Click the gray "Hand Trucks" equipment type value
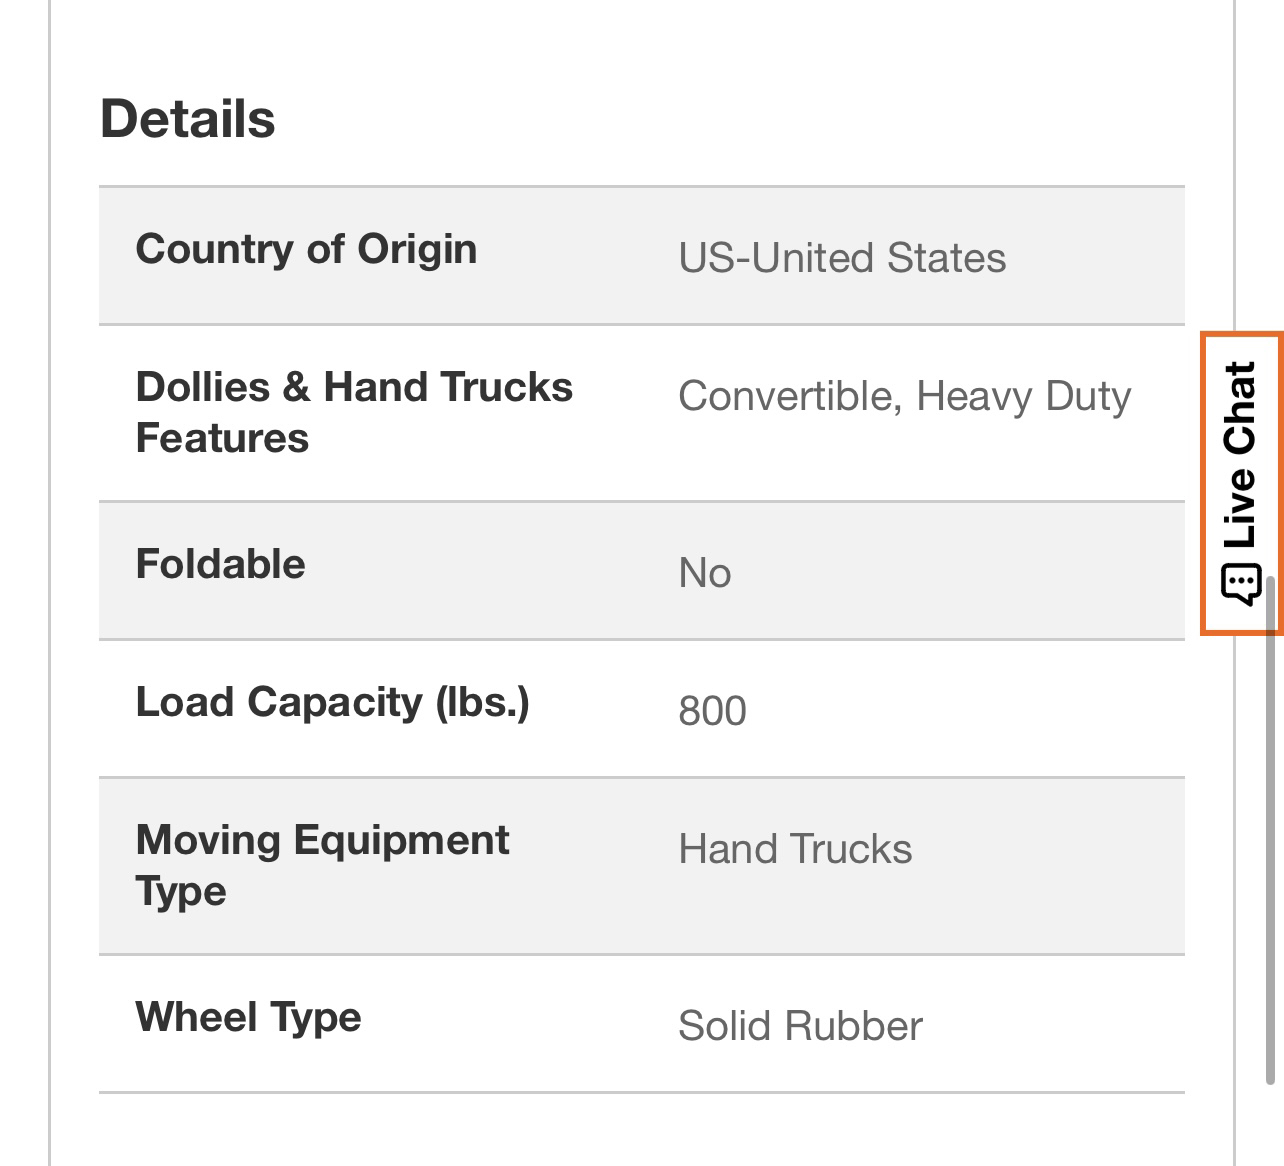The image size is (1284, 1166). pyautogui.click(x=795, y=849)
